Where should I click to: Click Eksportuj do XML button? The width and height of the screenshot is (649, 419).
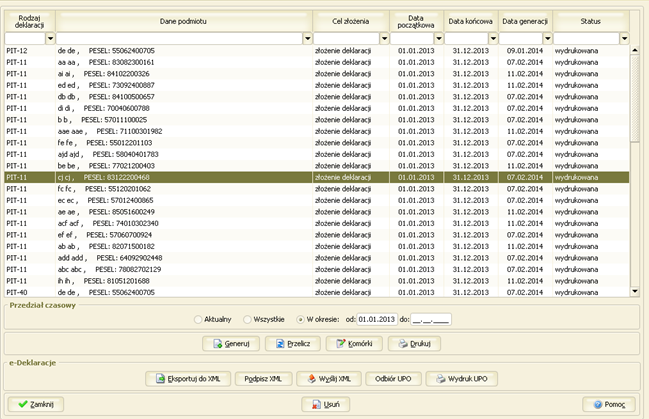coord(188,379)
